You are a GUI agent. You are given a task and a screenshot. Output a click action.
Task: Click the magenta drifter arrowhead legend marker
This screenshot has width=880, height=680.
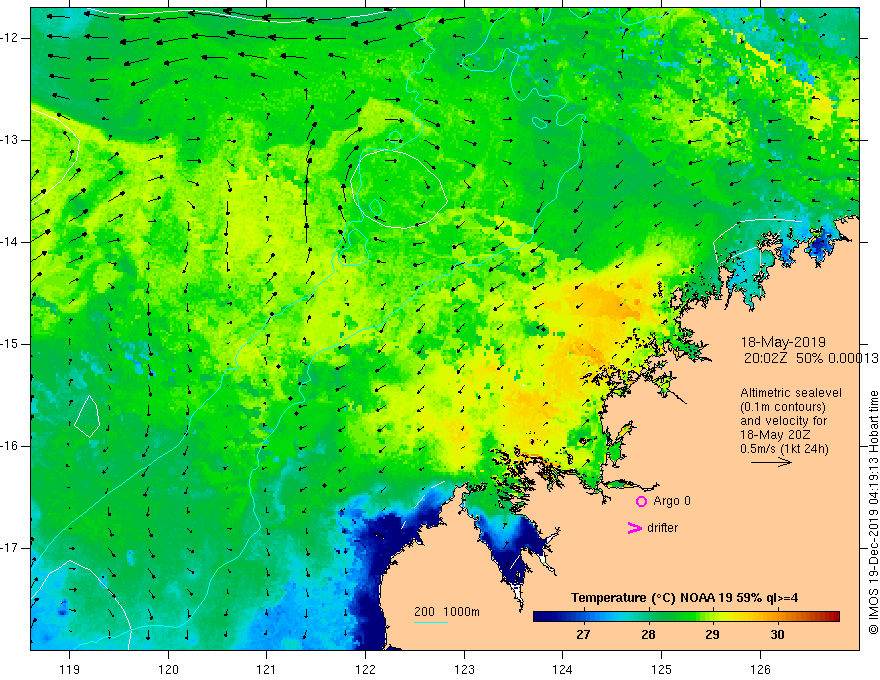pyautogui.click(x=634, y=528)
